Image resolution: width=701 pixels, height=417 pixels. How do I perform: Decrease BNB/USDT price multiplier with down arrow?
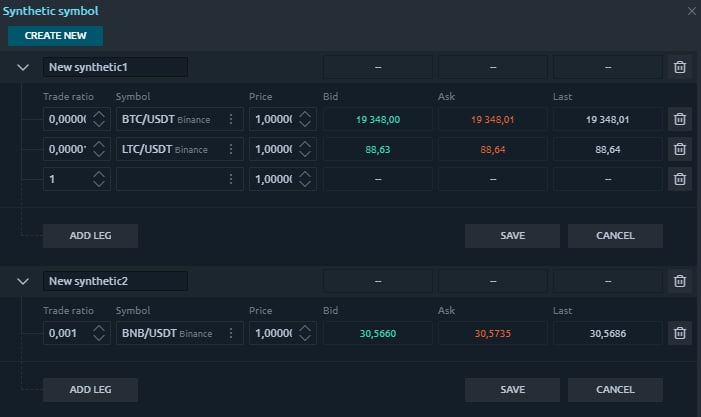click(x=305, y=338)
